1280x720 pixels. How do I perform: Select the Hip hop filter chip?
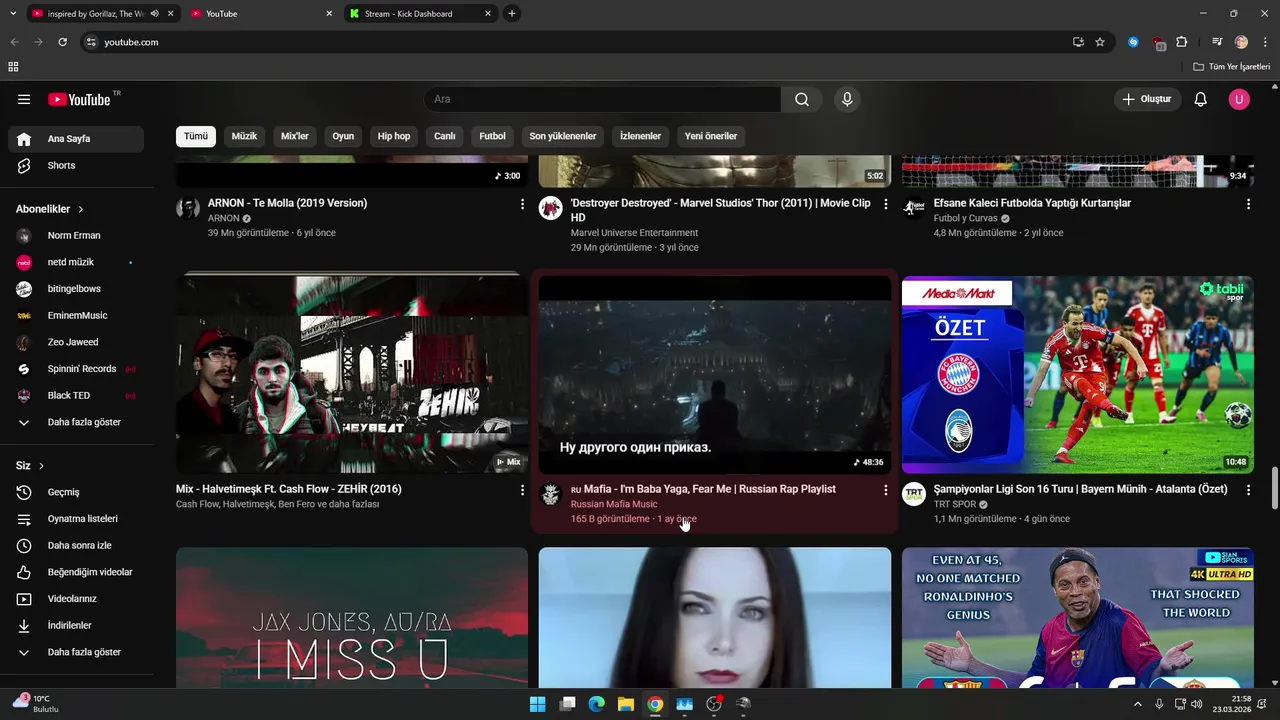[394, 136]
